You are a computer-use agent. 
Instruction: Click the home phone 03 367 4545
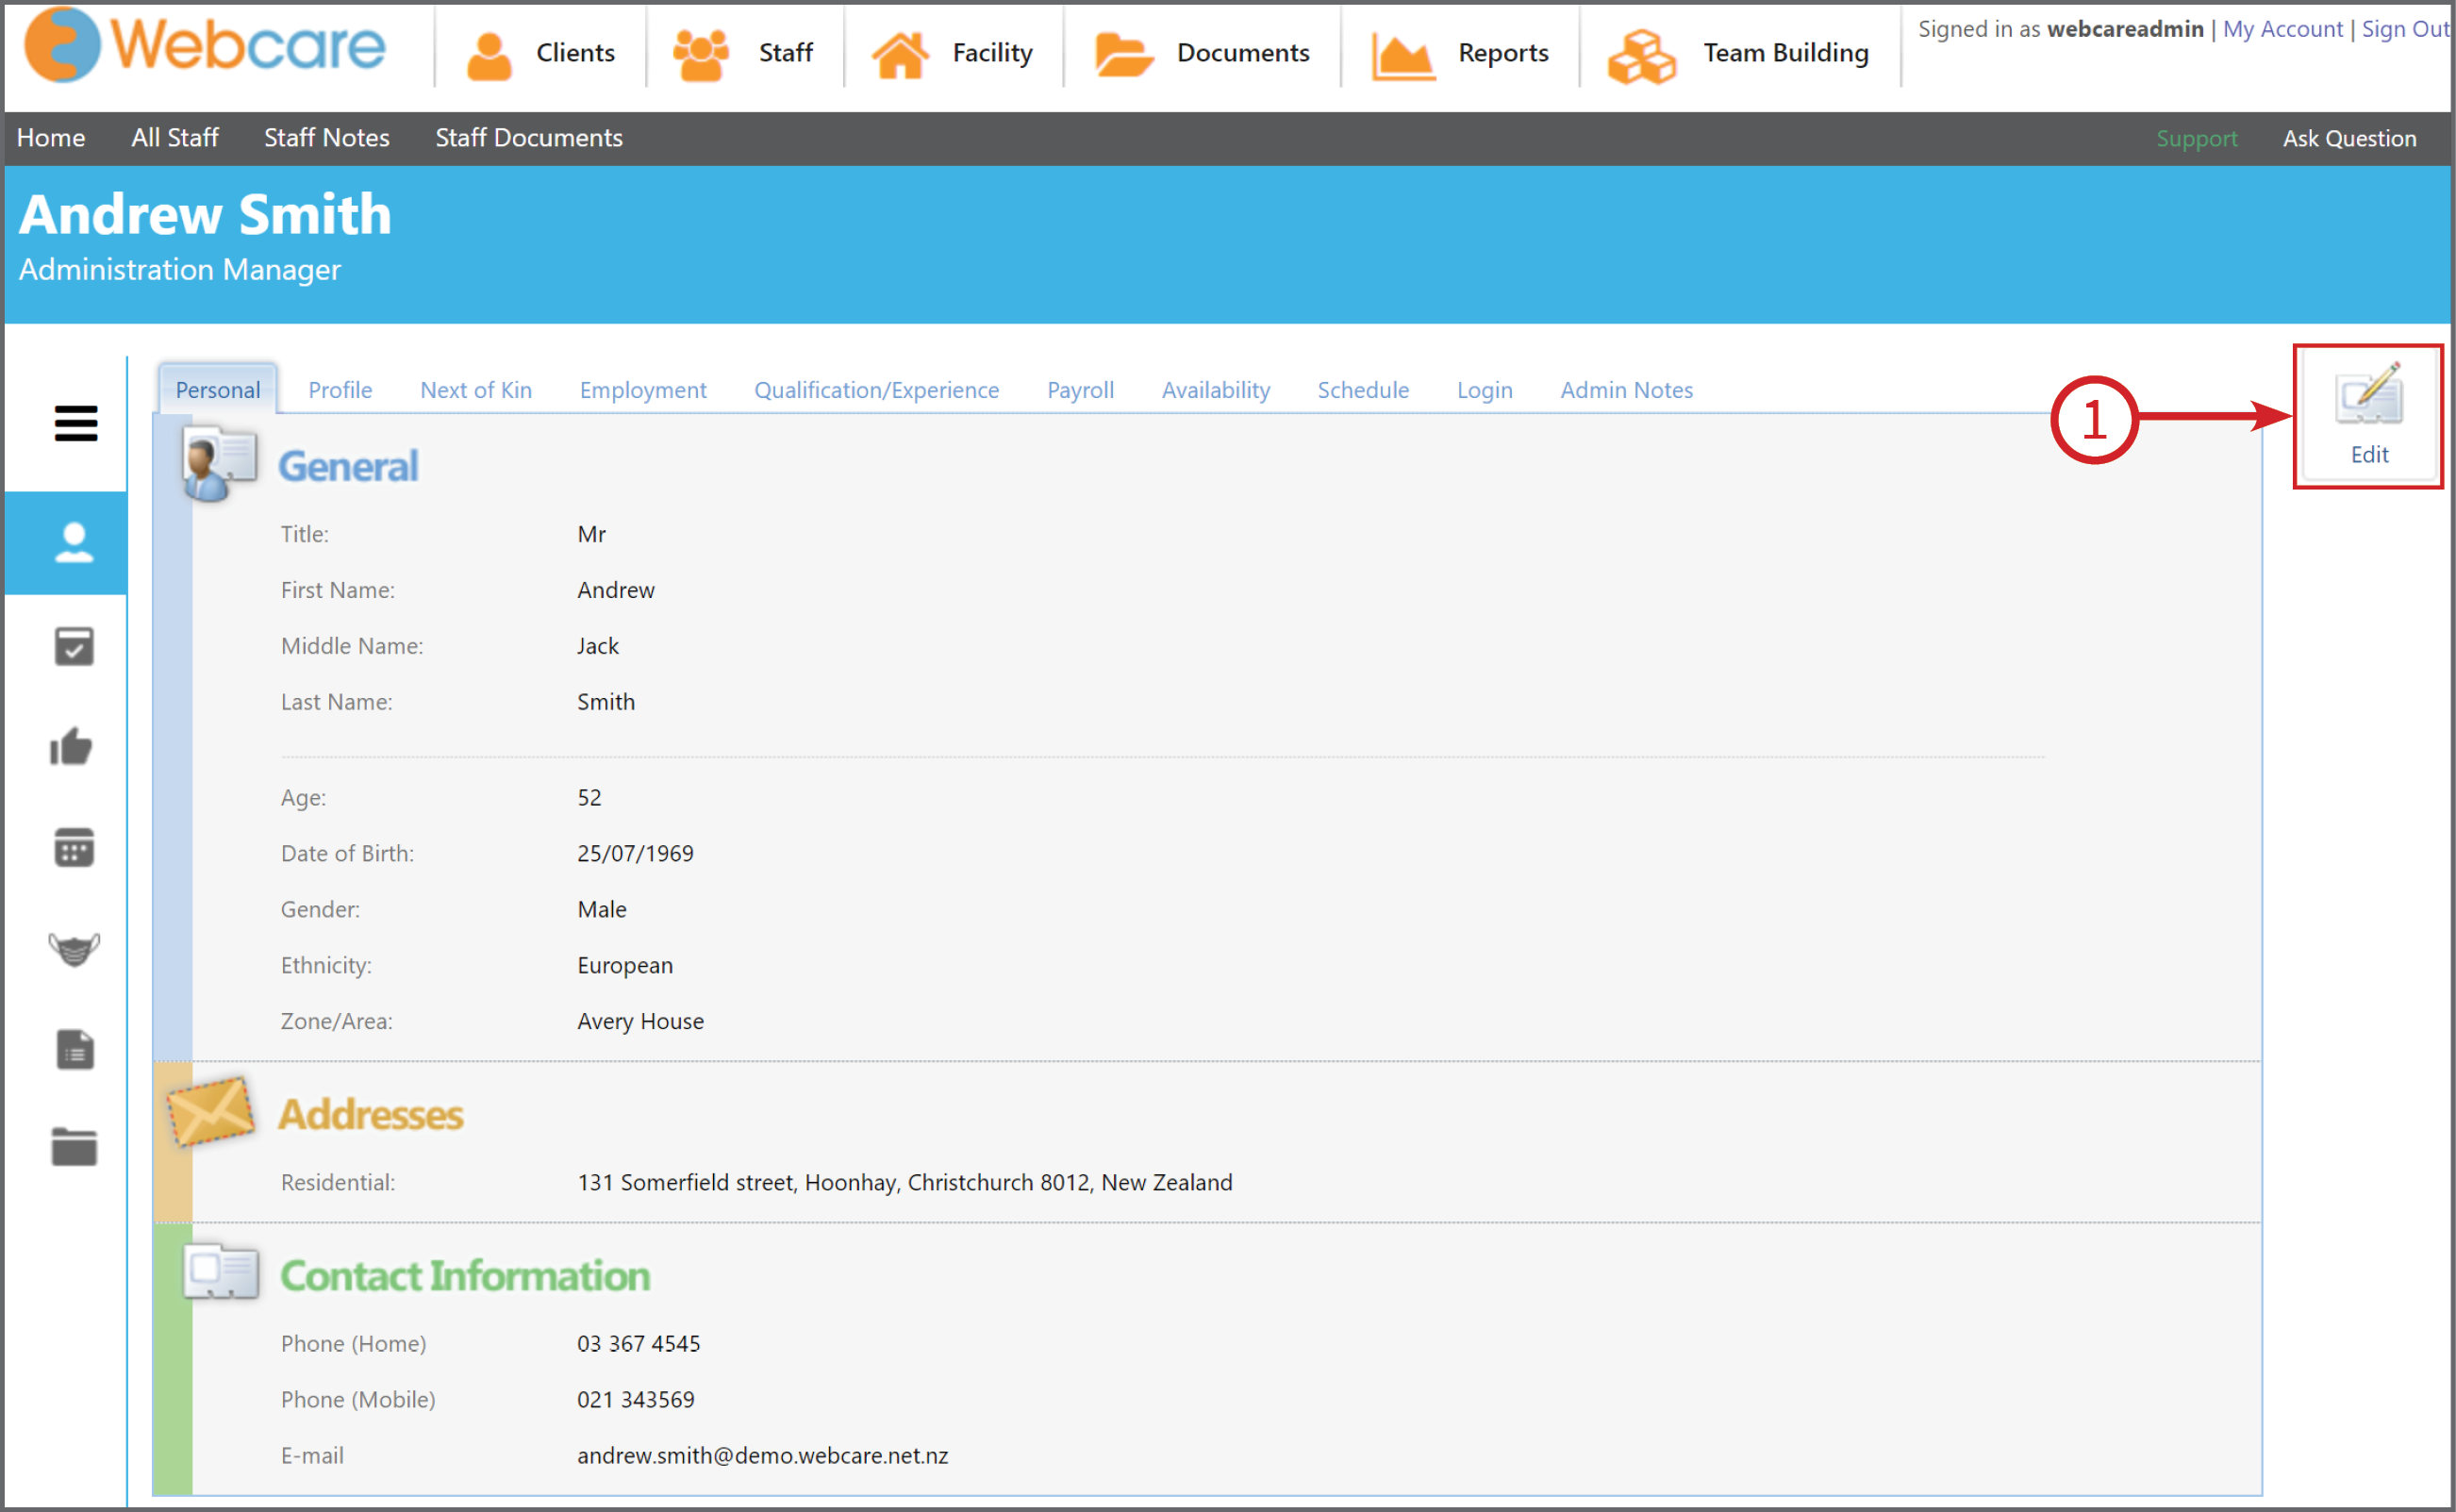[639, 1343]
